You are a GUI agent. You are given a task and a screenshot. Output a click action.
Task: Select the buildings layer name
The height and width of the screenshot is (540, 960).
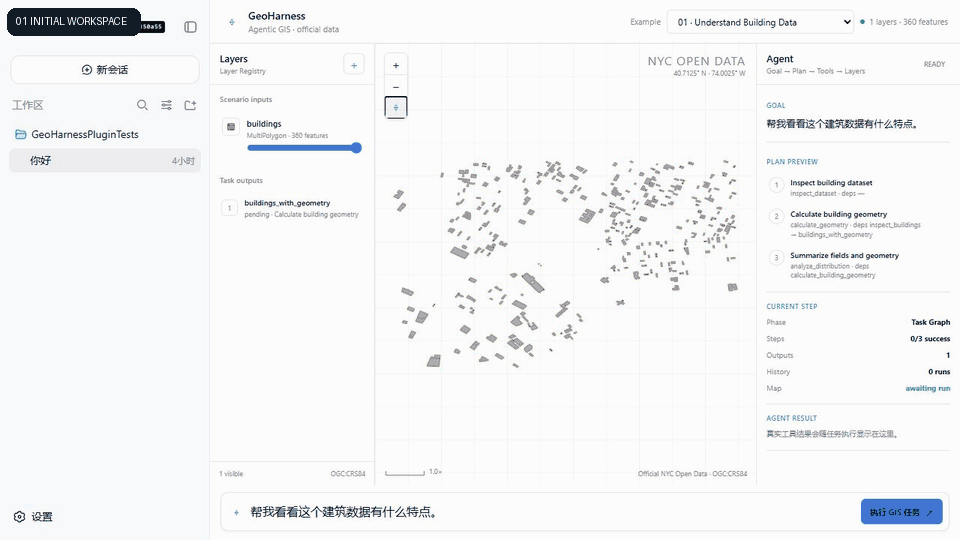pos(264,124)
